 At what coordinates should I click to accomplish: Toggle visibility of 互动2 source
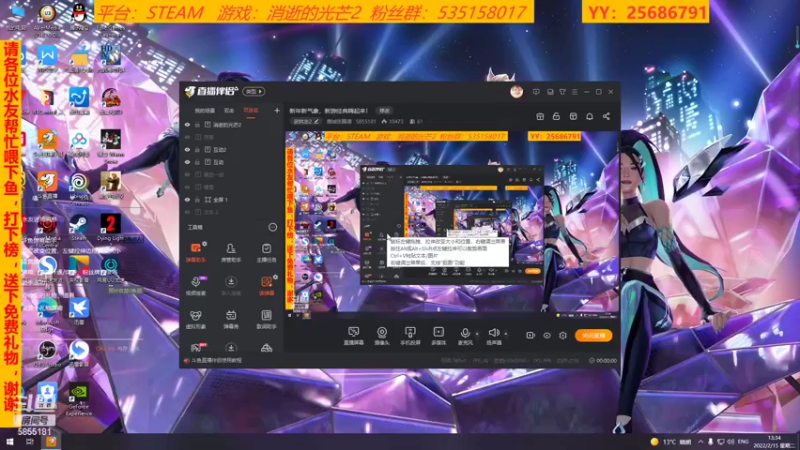[187, 149]
